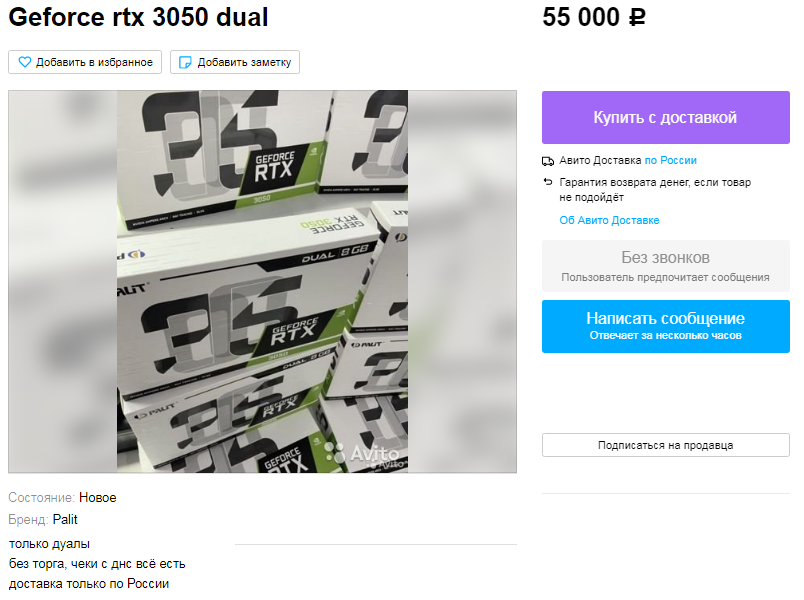Click the listing title Geforce rtx 3050 dual
The height and width of the screenshot is (600, 804).
pyautogui.click(x=138, y=17)
